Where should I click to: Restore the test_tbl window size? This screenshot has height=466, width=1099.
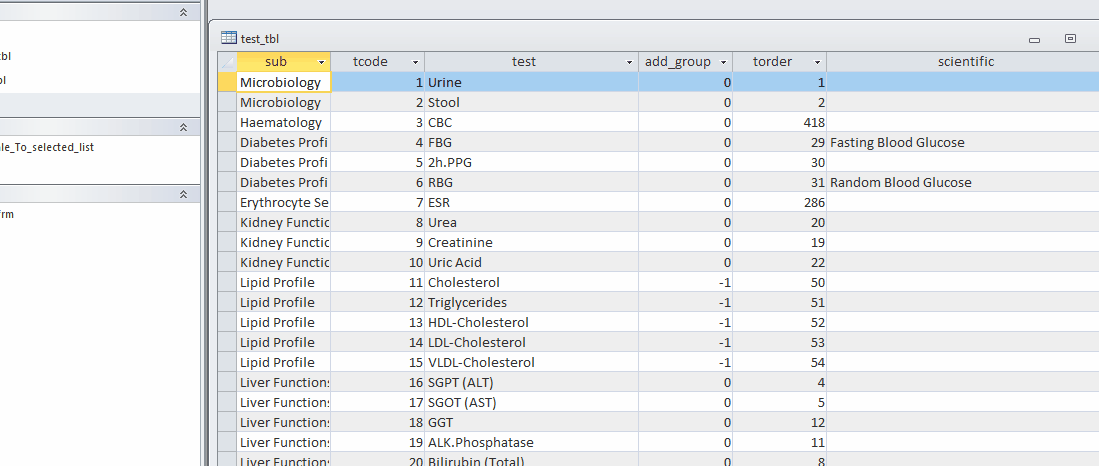click(1070, 39)
